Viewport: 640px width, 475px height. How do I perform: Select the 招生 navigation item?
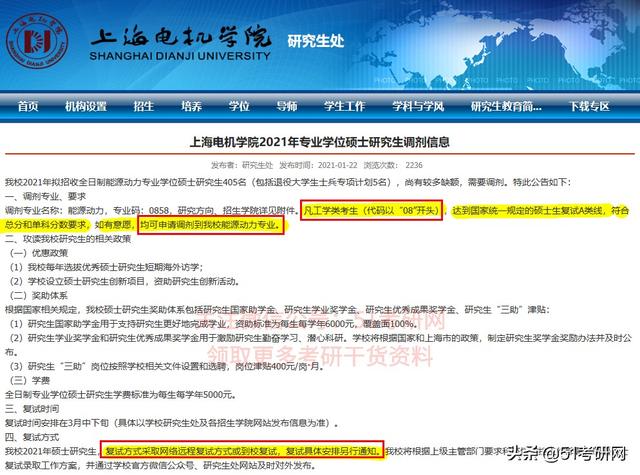(x=144, y=107)
